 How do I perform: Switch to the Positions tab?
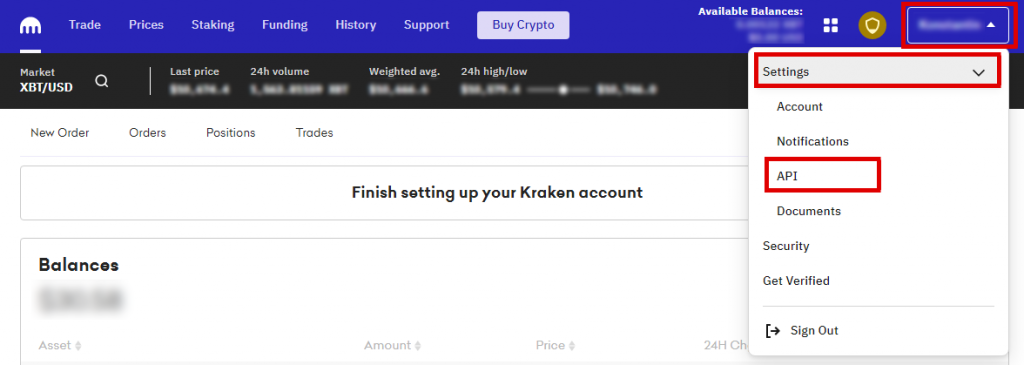(231, 133)
